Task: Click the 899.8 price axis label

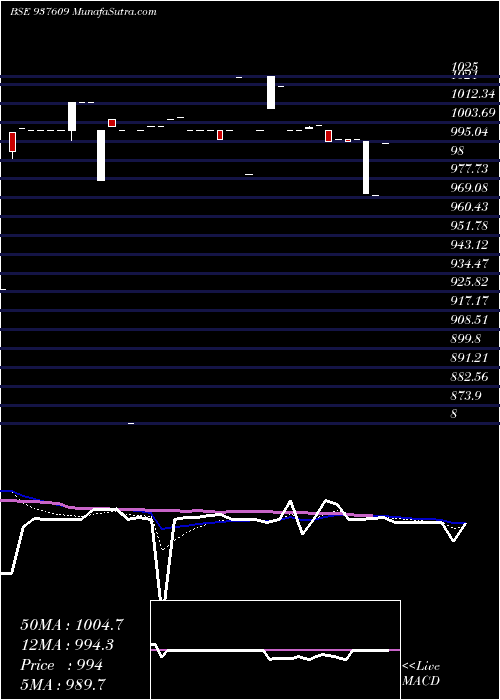Action: pyautogui.click(x=466, y=339)
